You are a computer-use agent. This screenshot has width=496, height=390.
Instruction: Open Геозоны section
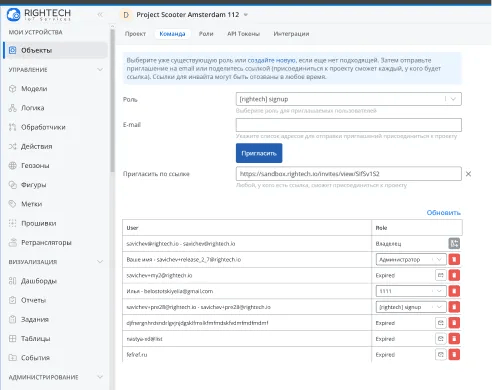tap(35, 166)
